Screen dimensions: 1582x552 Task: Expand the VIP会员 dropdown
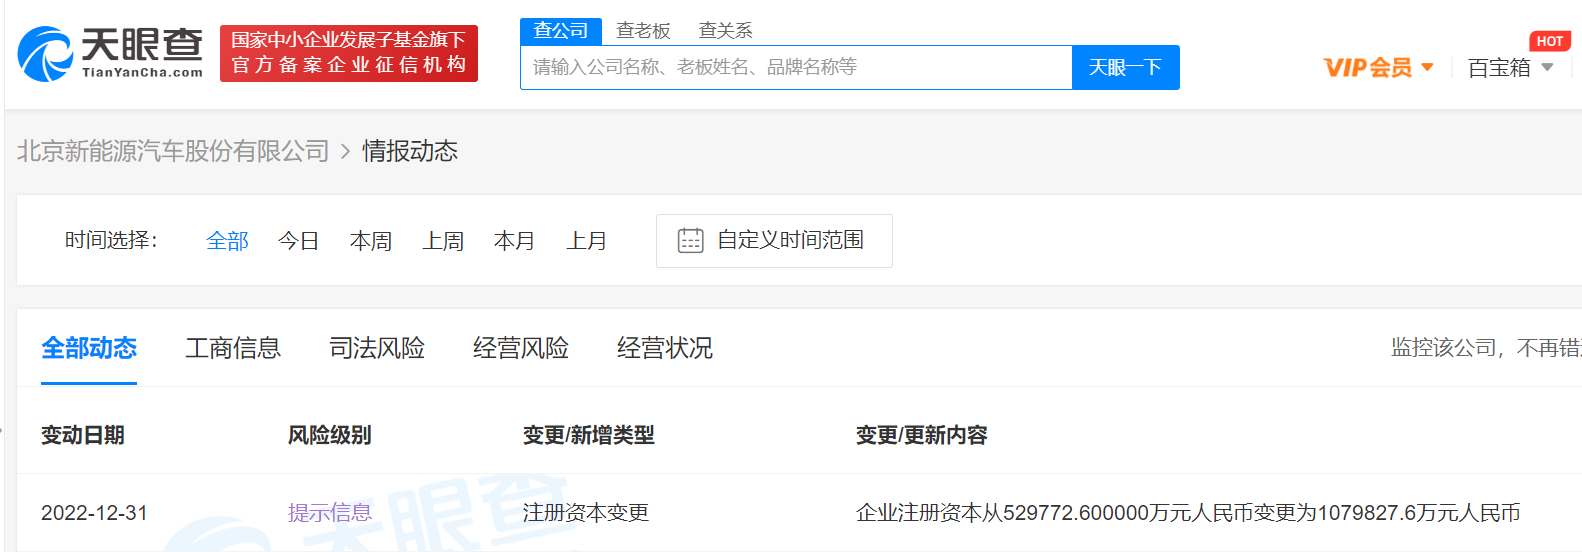tap(1379, 67)
